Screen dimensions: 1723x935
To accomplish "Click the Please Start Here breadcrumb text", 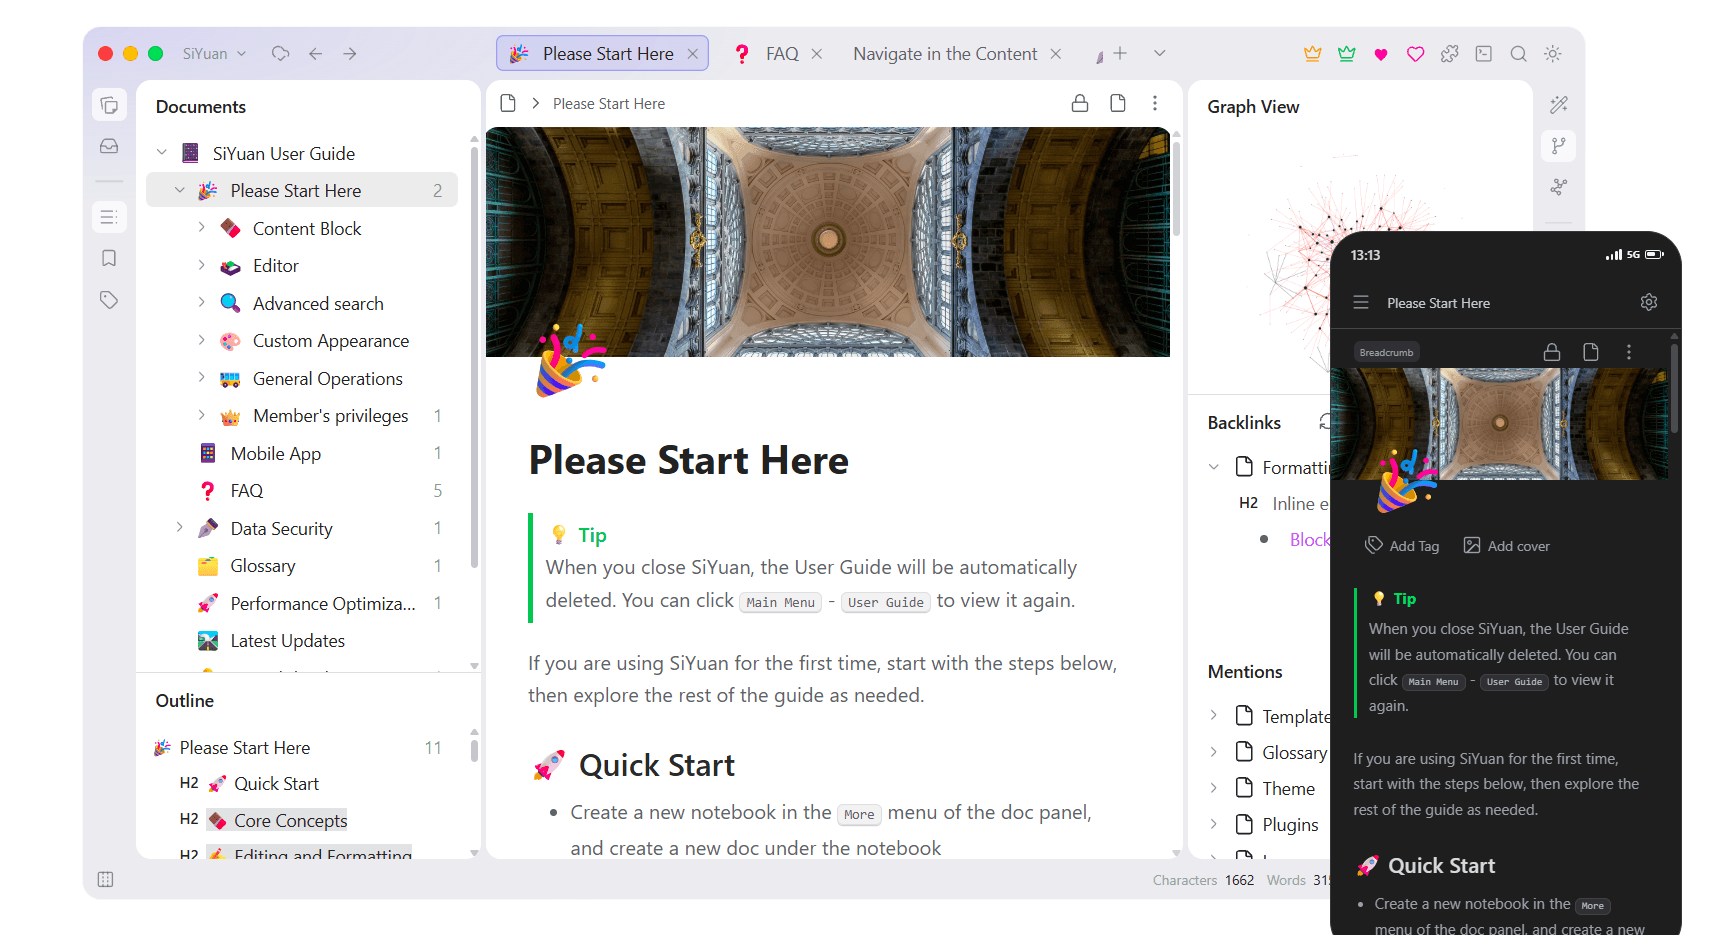I will click(609, 104).
